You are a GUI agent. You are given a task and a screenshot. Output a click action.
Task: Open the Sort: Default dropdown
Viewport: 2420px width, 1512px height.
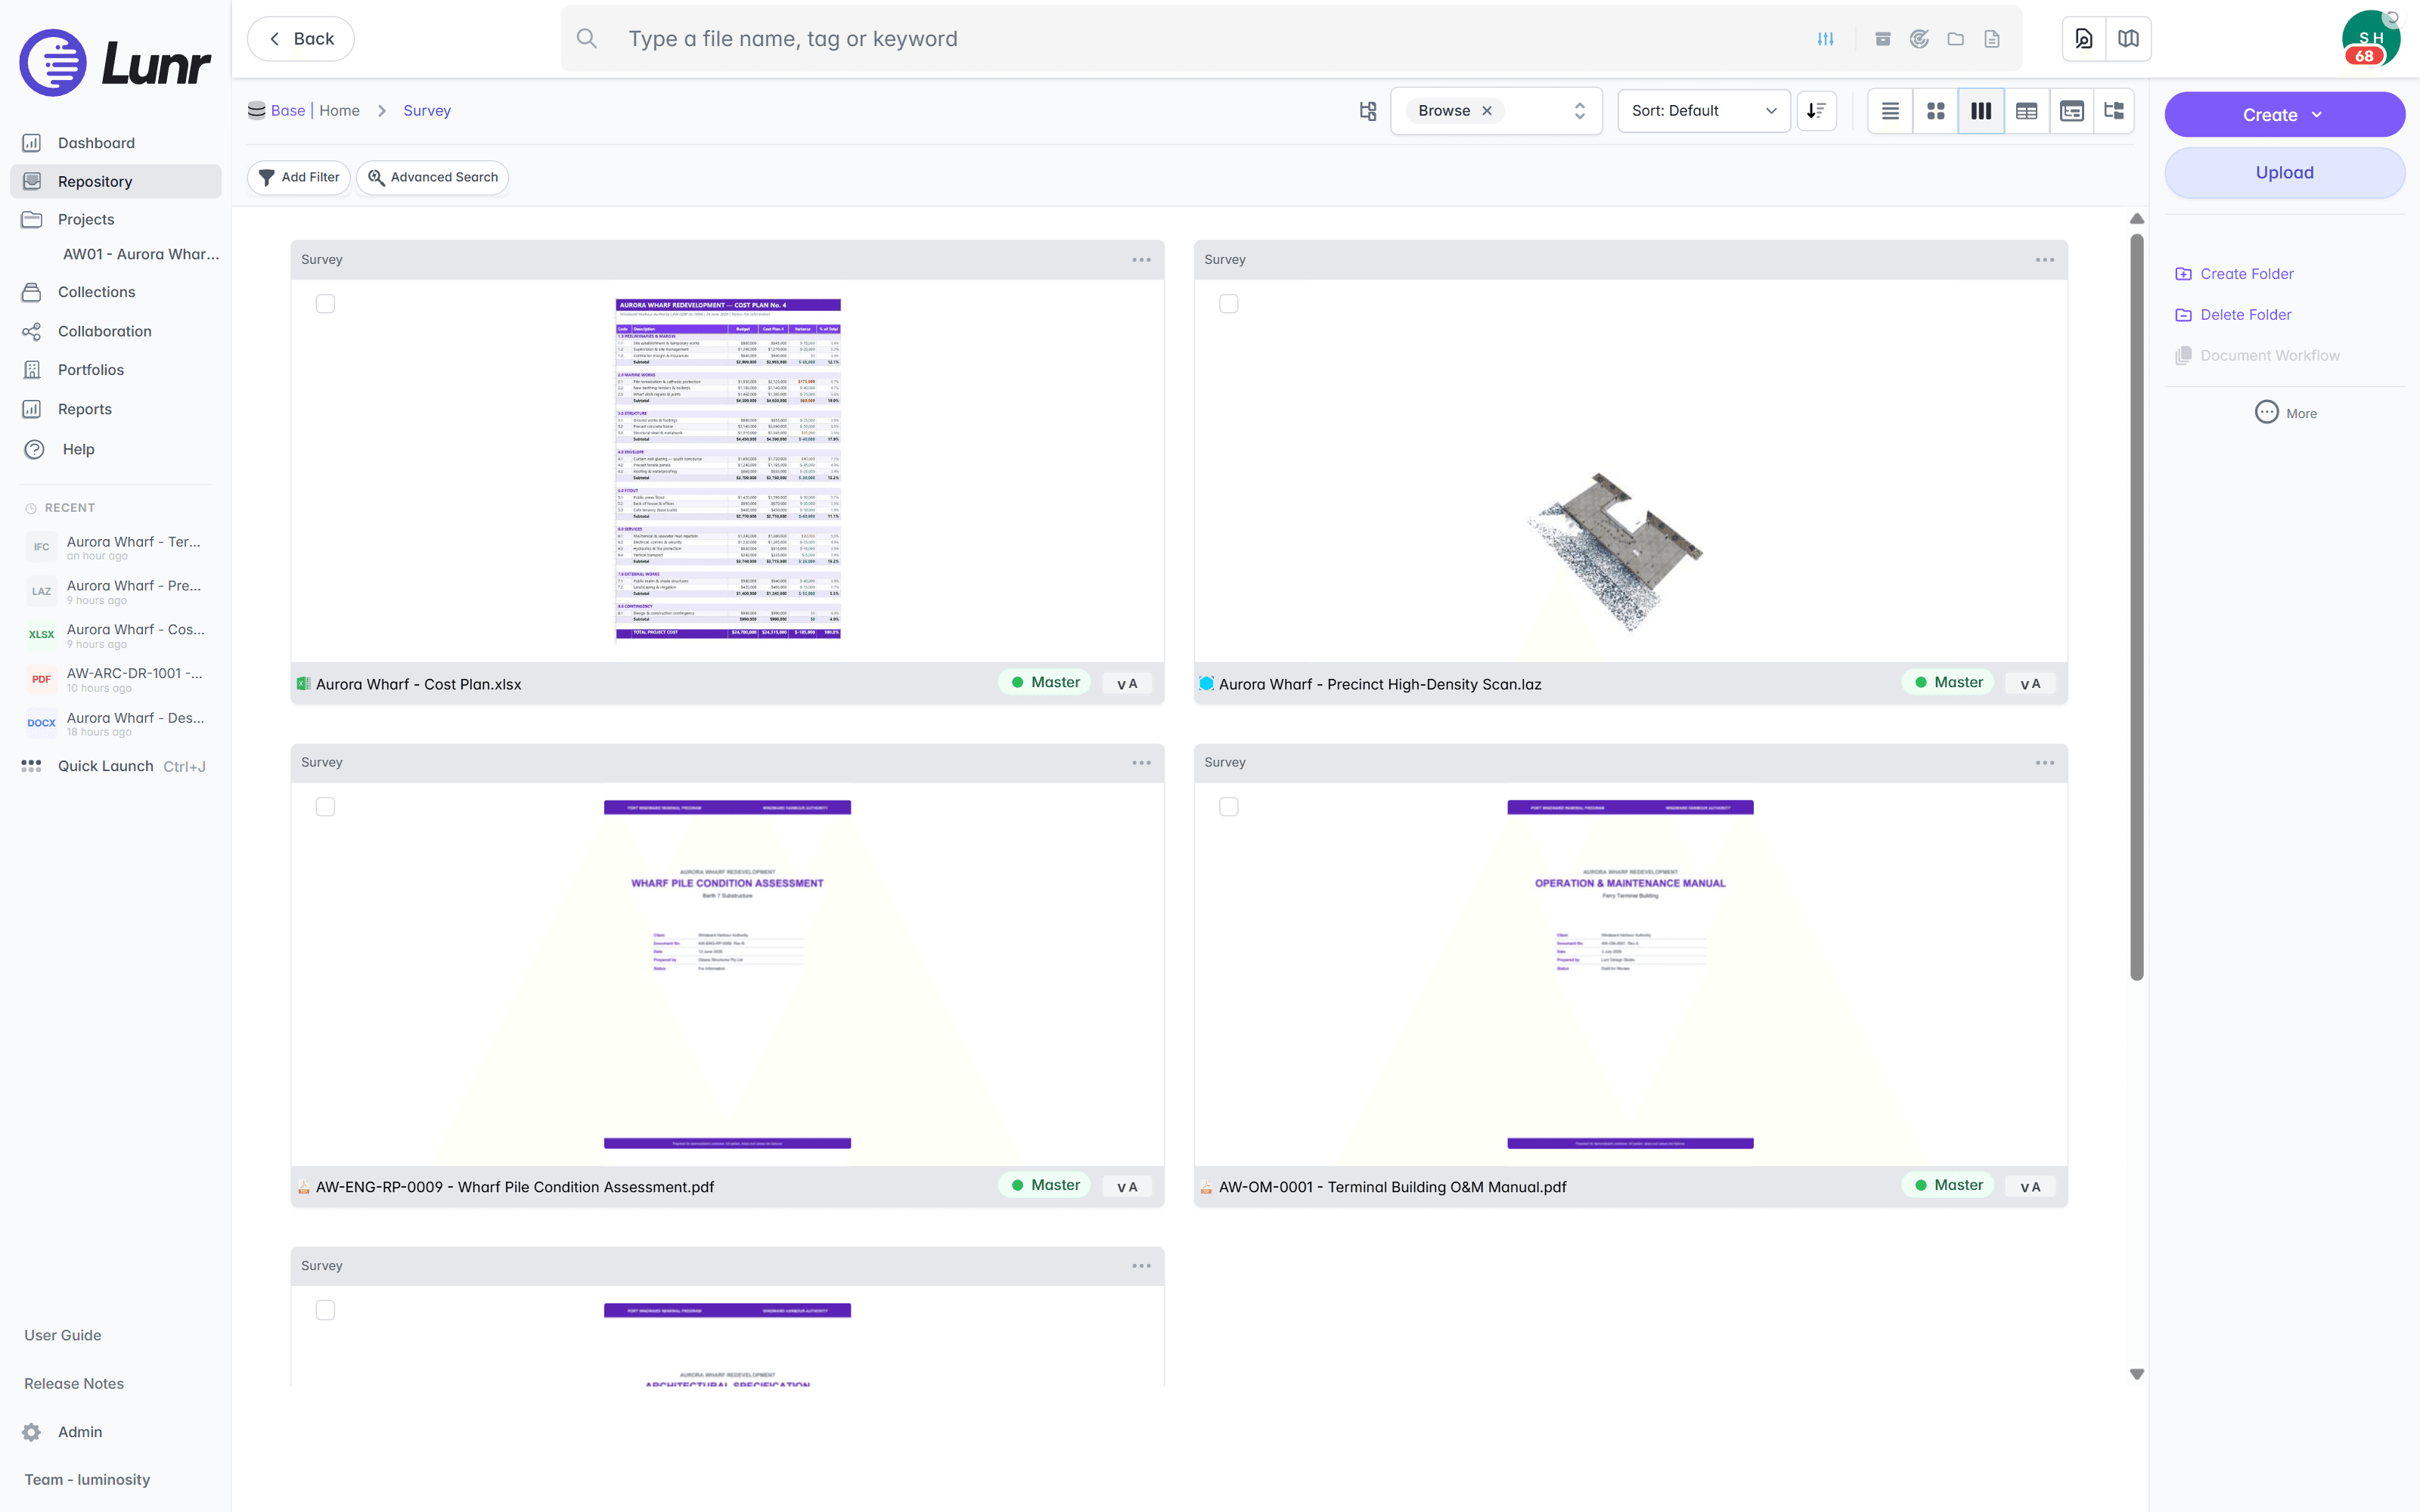[1704, 111]
